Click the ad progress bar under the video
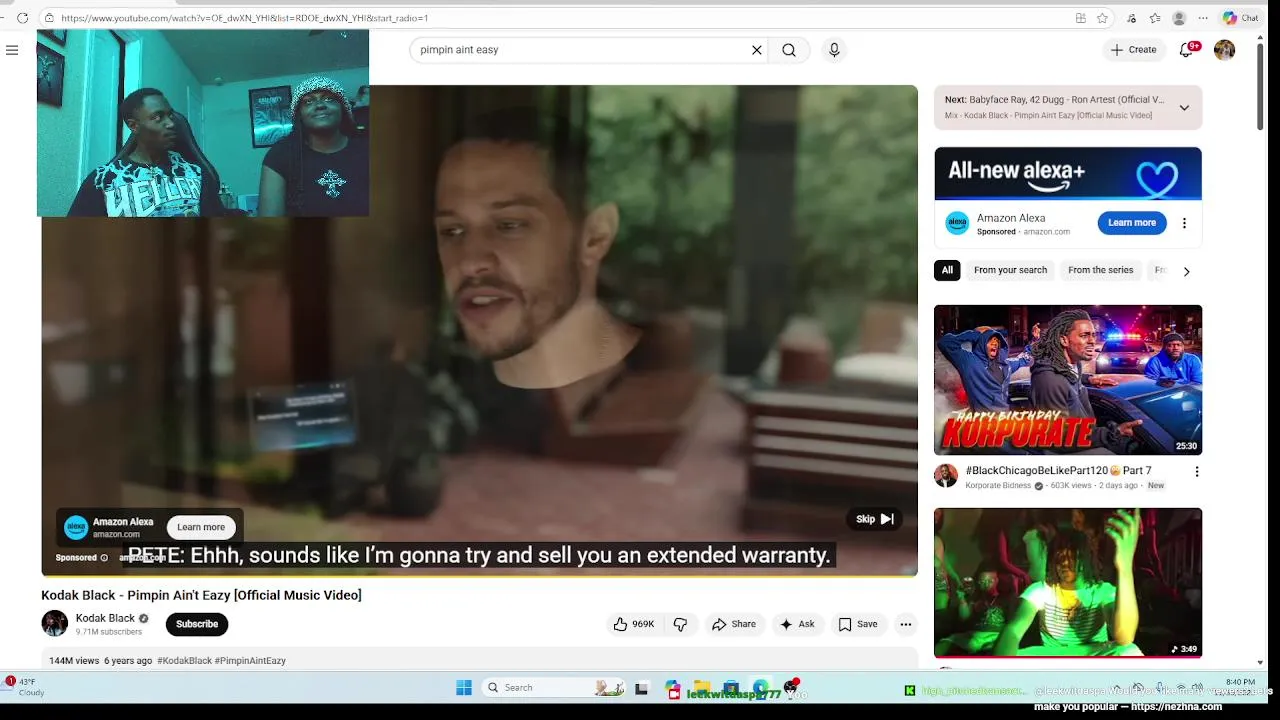Viewport: 1280px width, 720px height. click(x=479, y=576)
